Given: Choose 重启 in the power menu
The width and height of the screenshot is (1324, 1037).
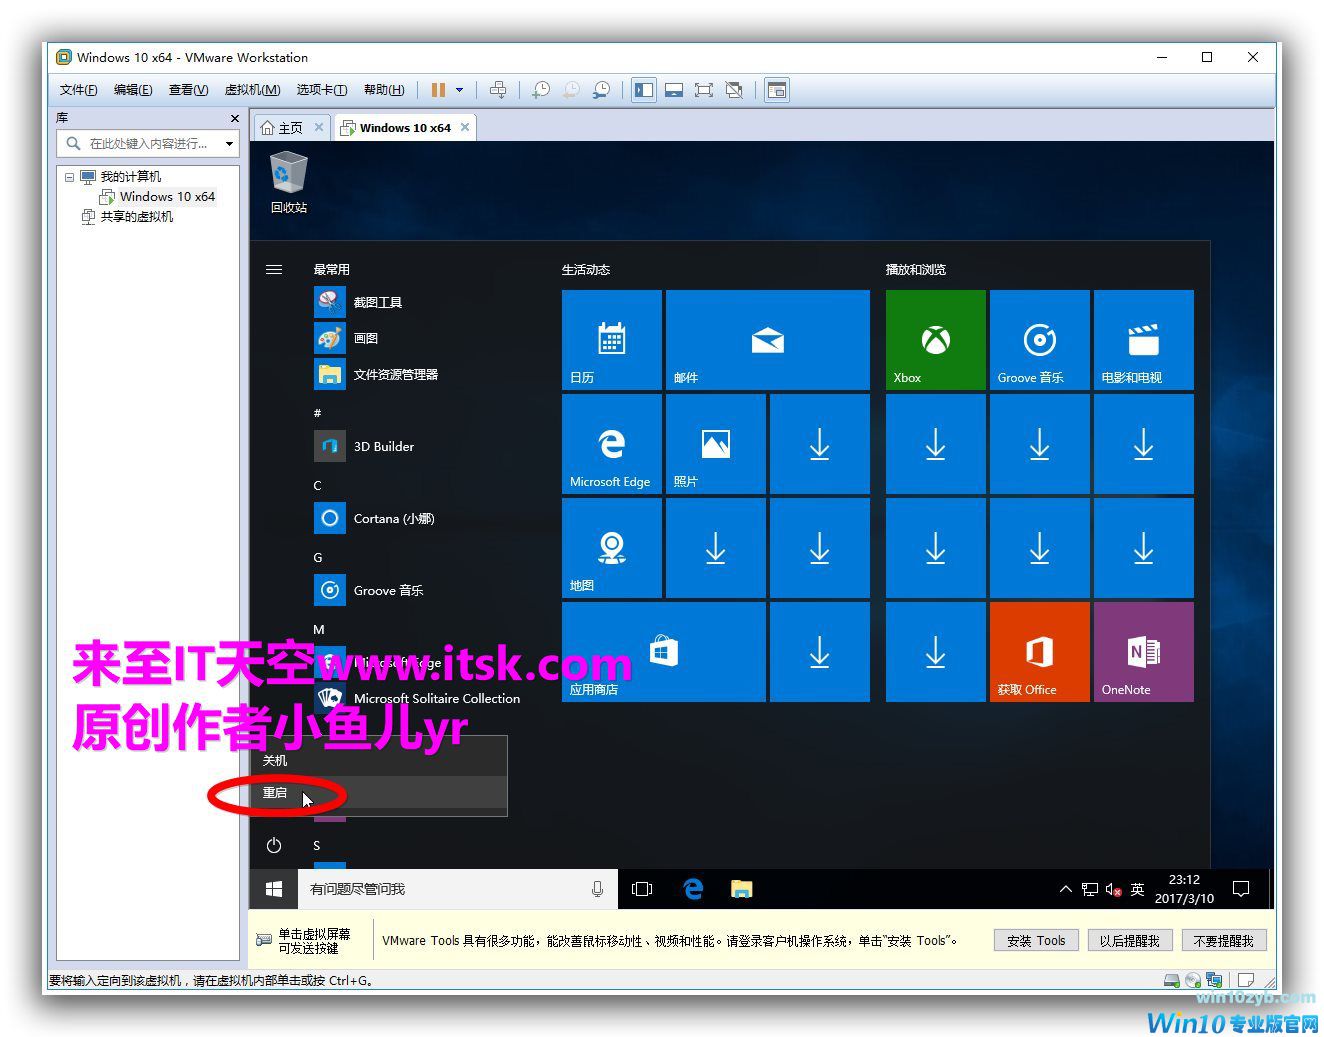Looking at the screenshot, I should pos(379,793).
